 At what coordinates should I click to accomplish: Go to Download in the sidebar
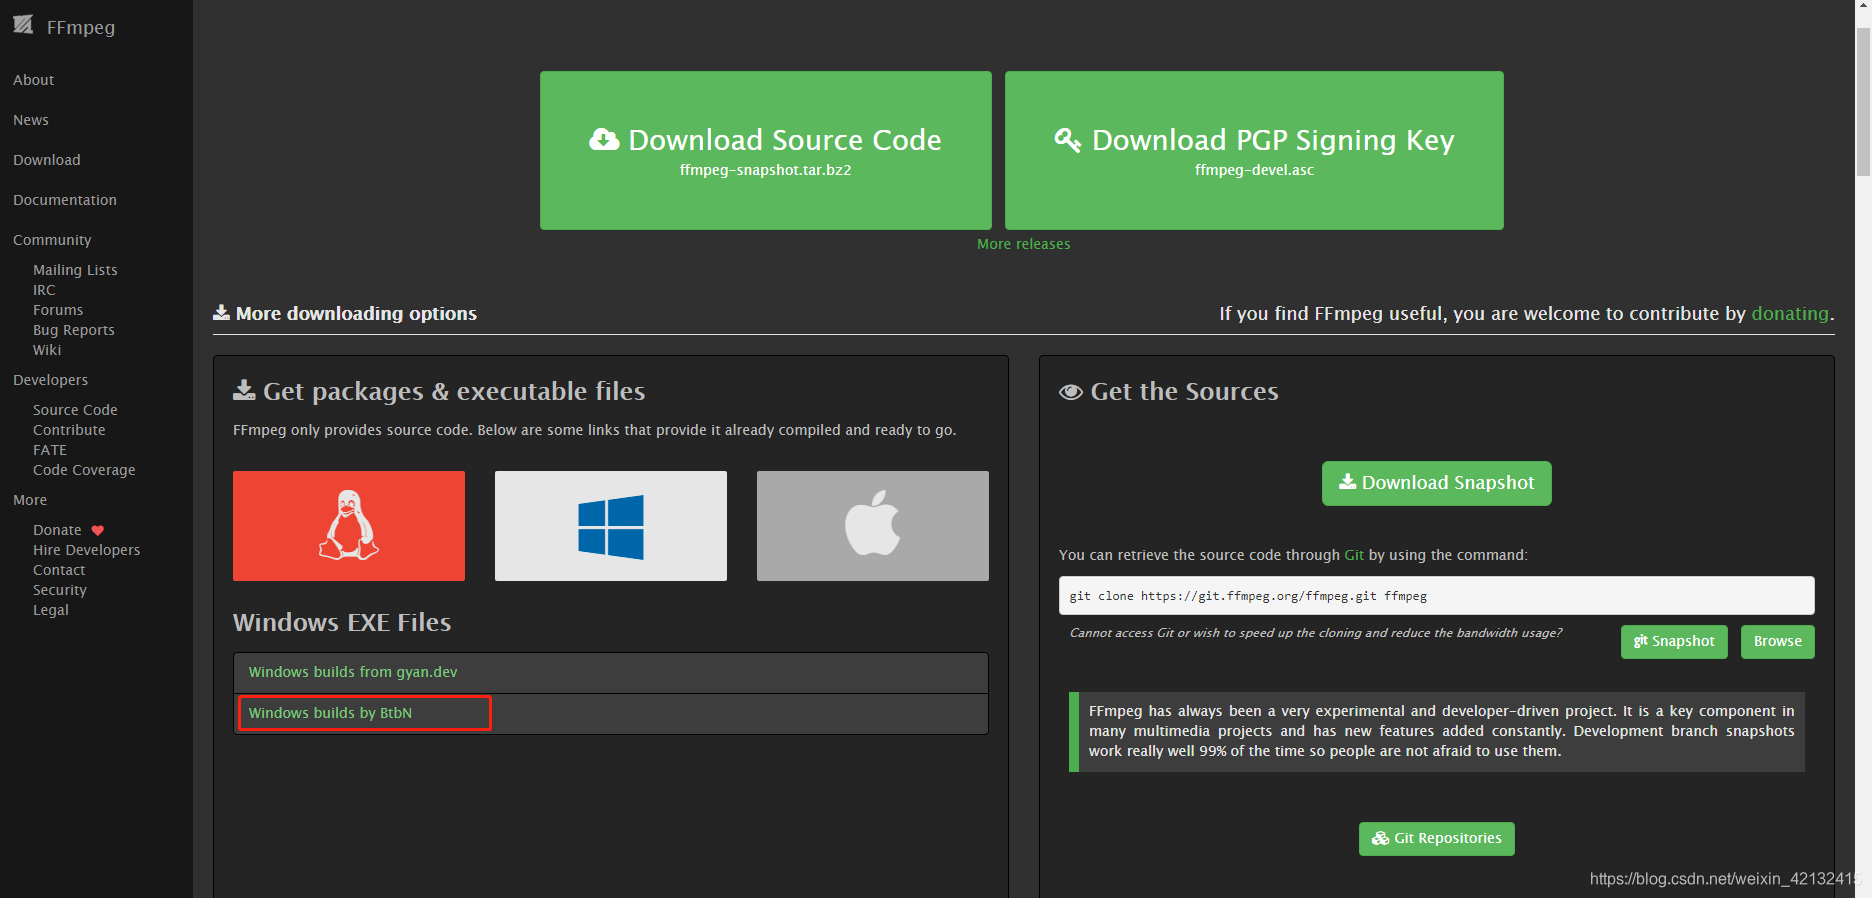47,160
